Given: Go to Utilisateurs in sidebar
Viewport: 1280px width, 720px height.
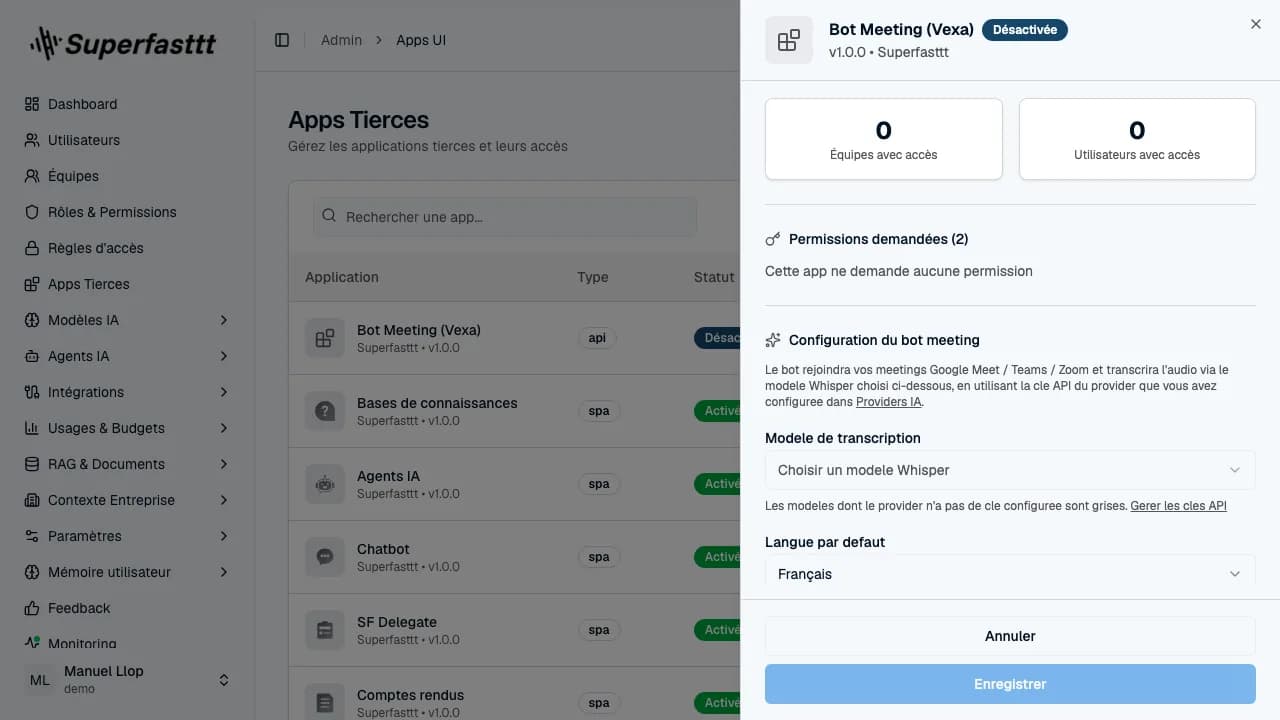Looking at the screenshot, I should (x=128, y=140).
